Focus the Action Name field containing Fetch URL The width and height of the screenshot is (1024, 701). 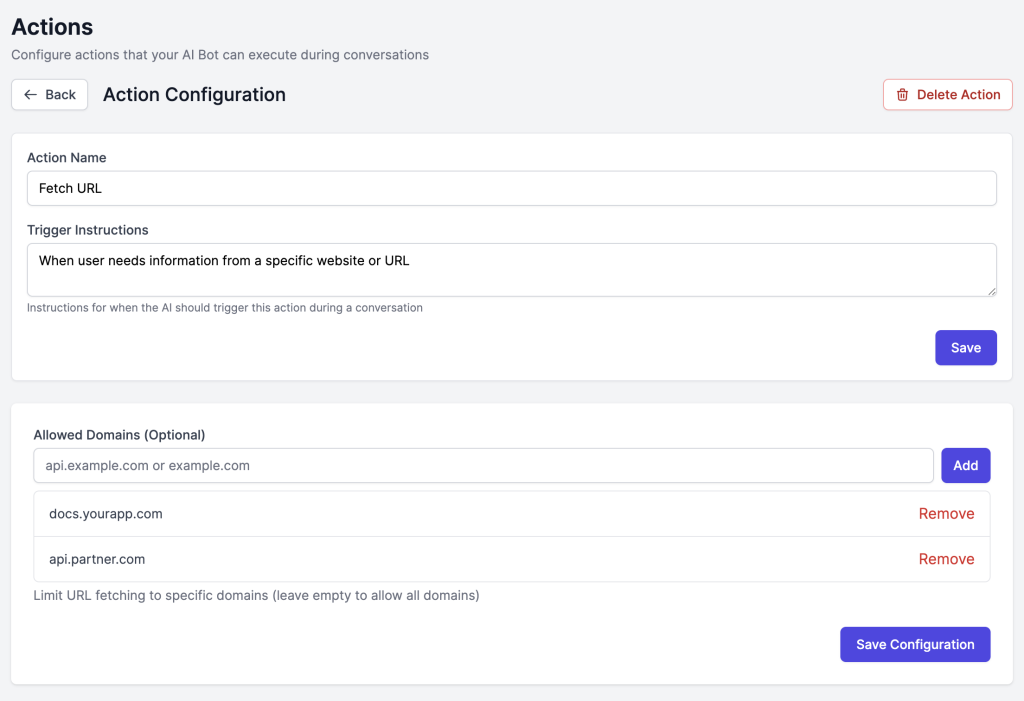(x=511, y=188)
